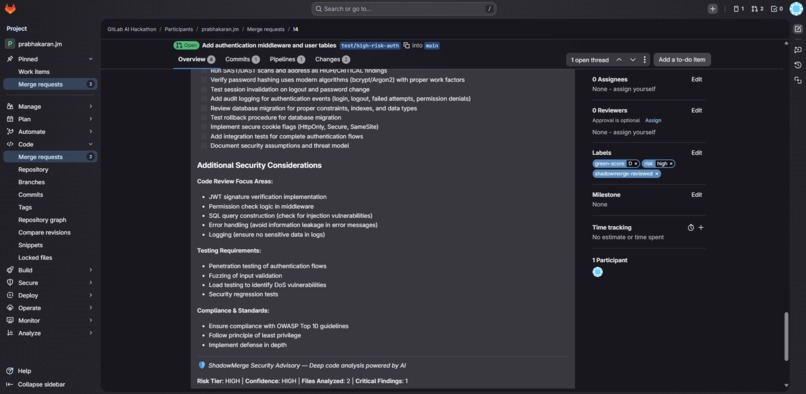Image resolution: width=806 pixels, height=394 pixels.
Task: Switch to the Pipelines tab
Action: tap(287, 60)
